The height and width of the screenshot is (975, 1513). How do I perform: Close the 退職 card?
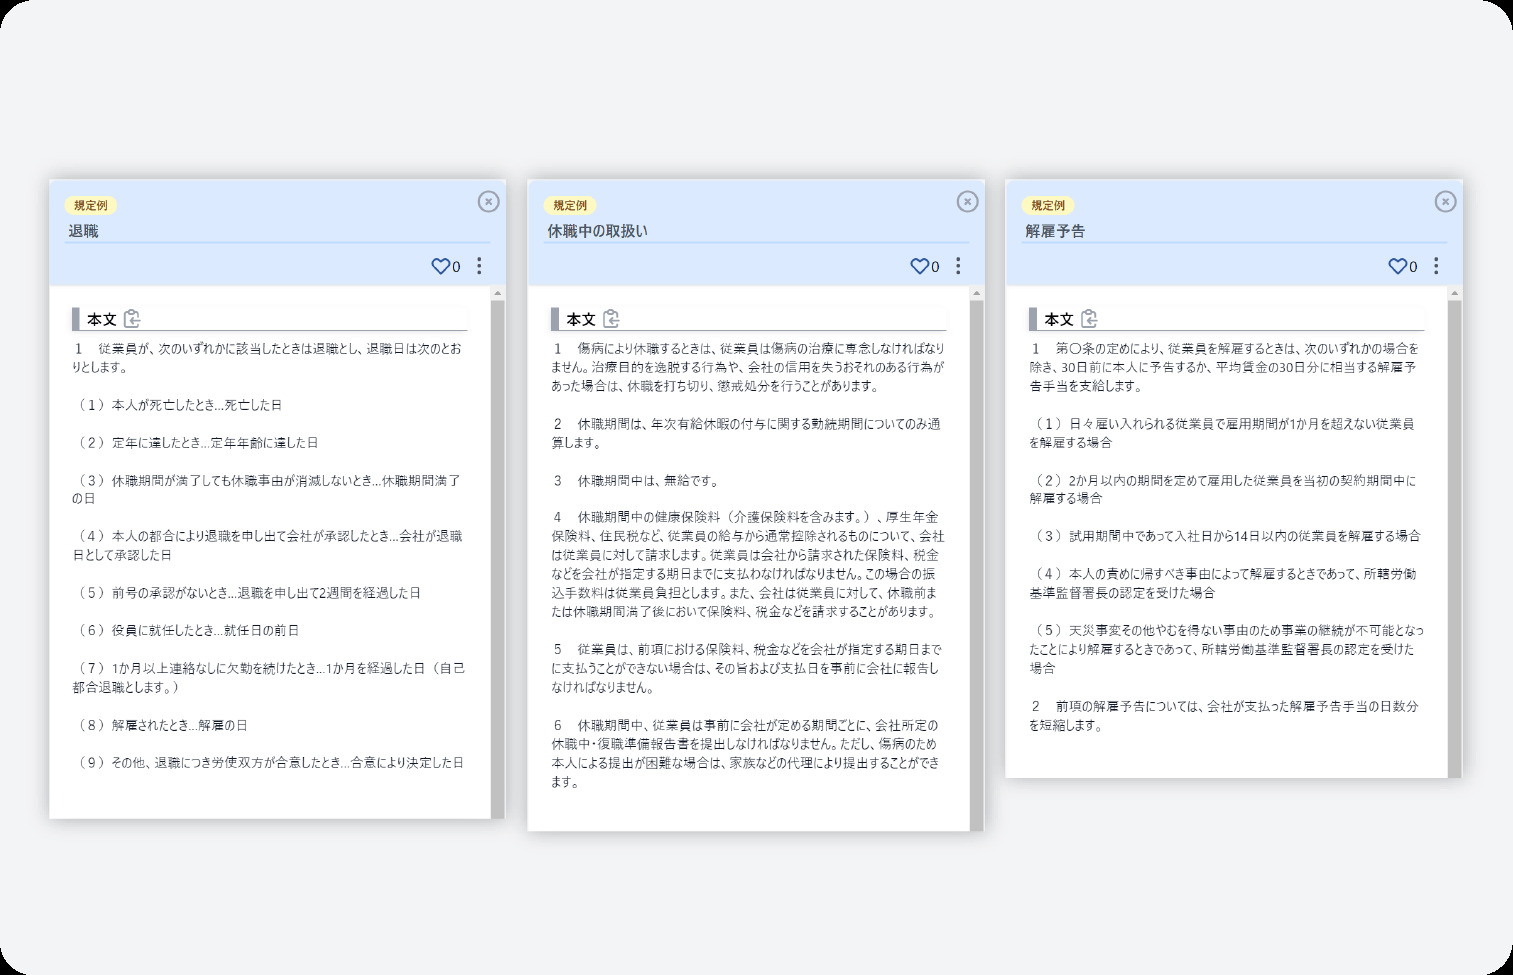tap(488, 202)
